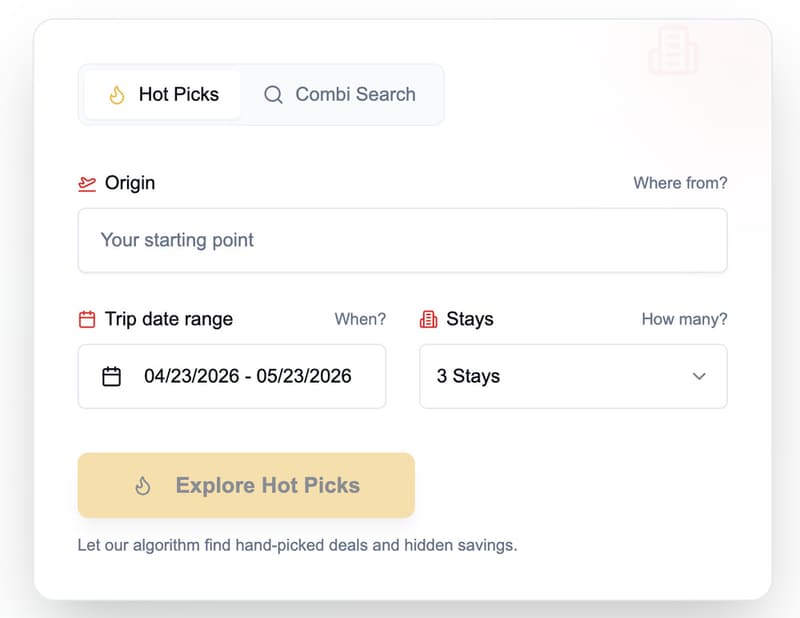This screenshot has height=618, width=800.
Task: Click the When? hint text
Action: pyautogui.click(x=360, y=320)
